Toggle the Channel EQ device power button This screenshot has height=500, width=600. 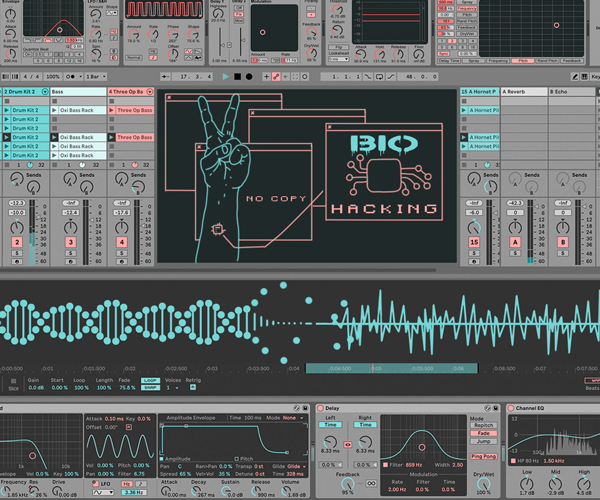click(510, 408)
